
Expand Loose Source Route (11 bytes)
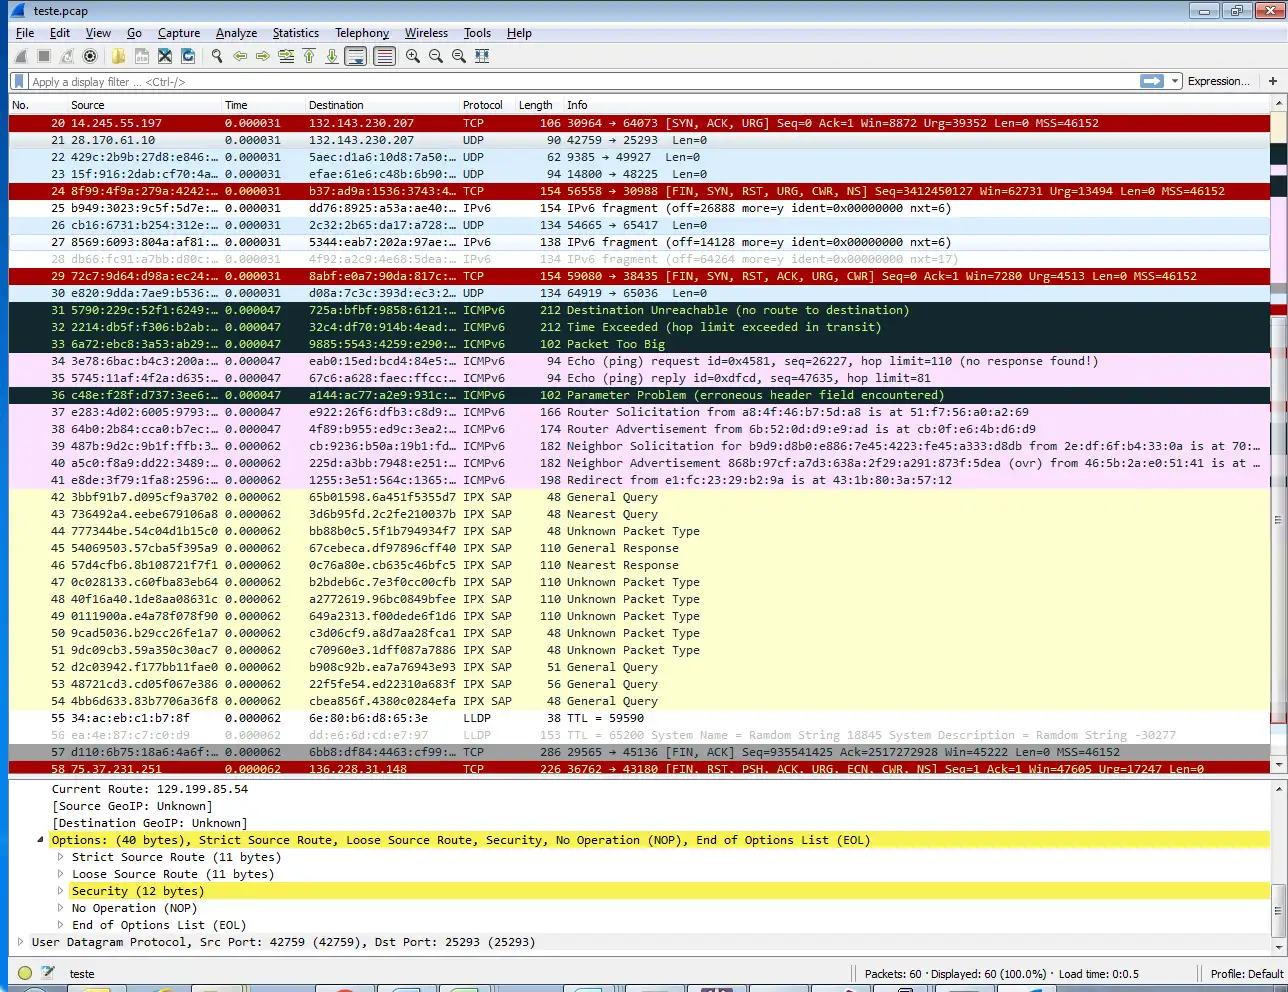[60, 874]
